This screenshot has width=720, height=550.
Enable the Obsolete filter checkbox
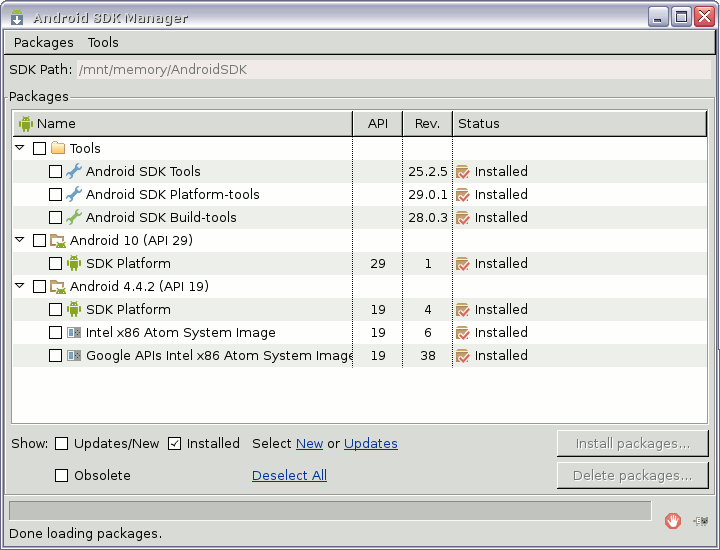62,475
